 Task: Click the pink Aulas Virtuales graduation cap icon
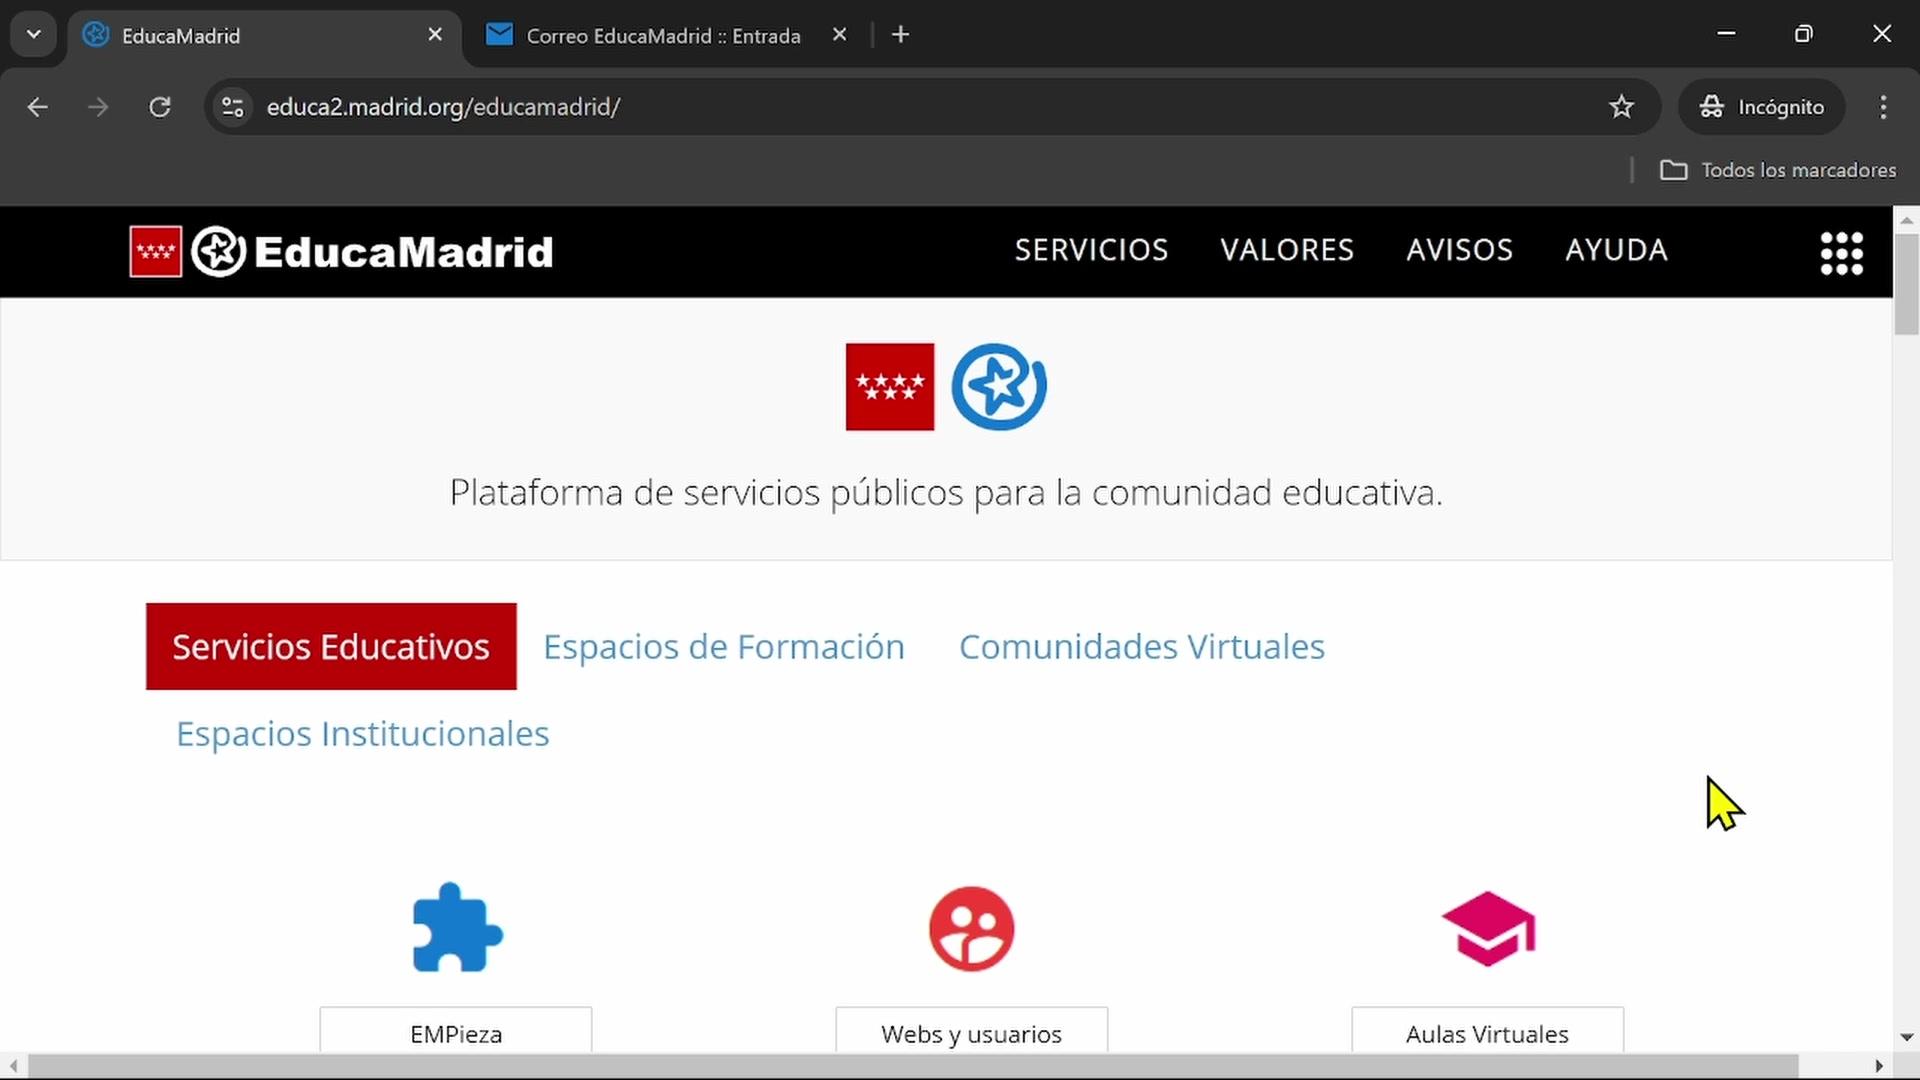[x=1488, y=929]
